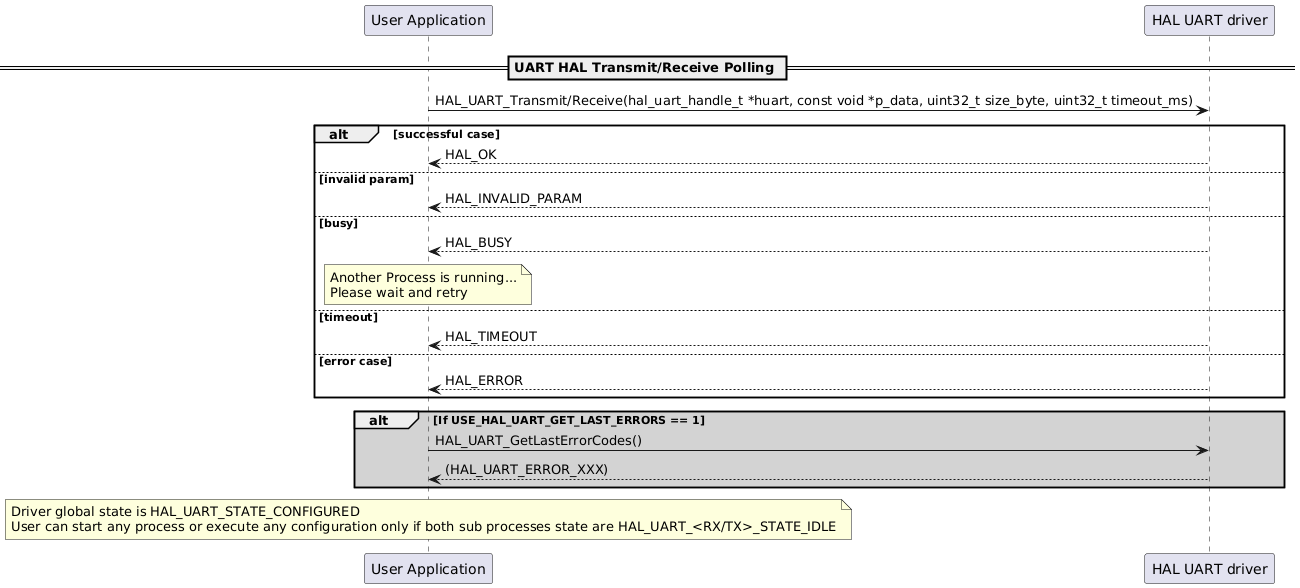Click the Driver global state note
Image resolution: width=1300 pixels, height=588 pixels.
coord(425,518)
